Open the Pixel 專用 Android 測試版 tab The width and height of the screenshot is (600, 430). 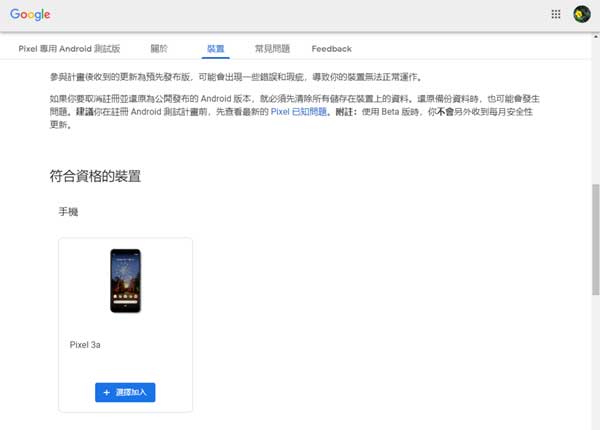69,49
